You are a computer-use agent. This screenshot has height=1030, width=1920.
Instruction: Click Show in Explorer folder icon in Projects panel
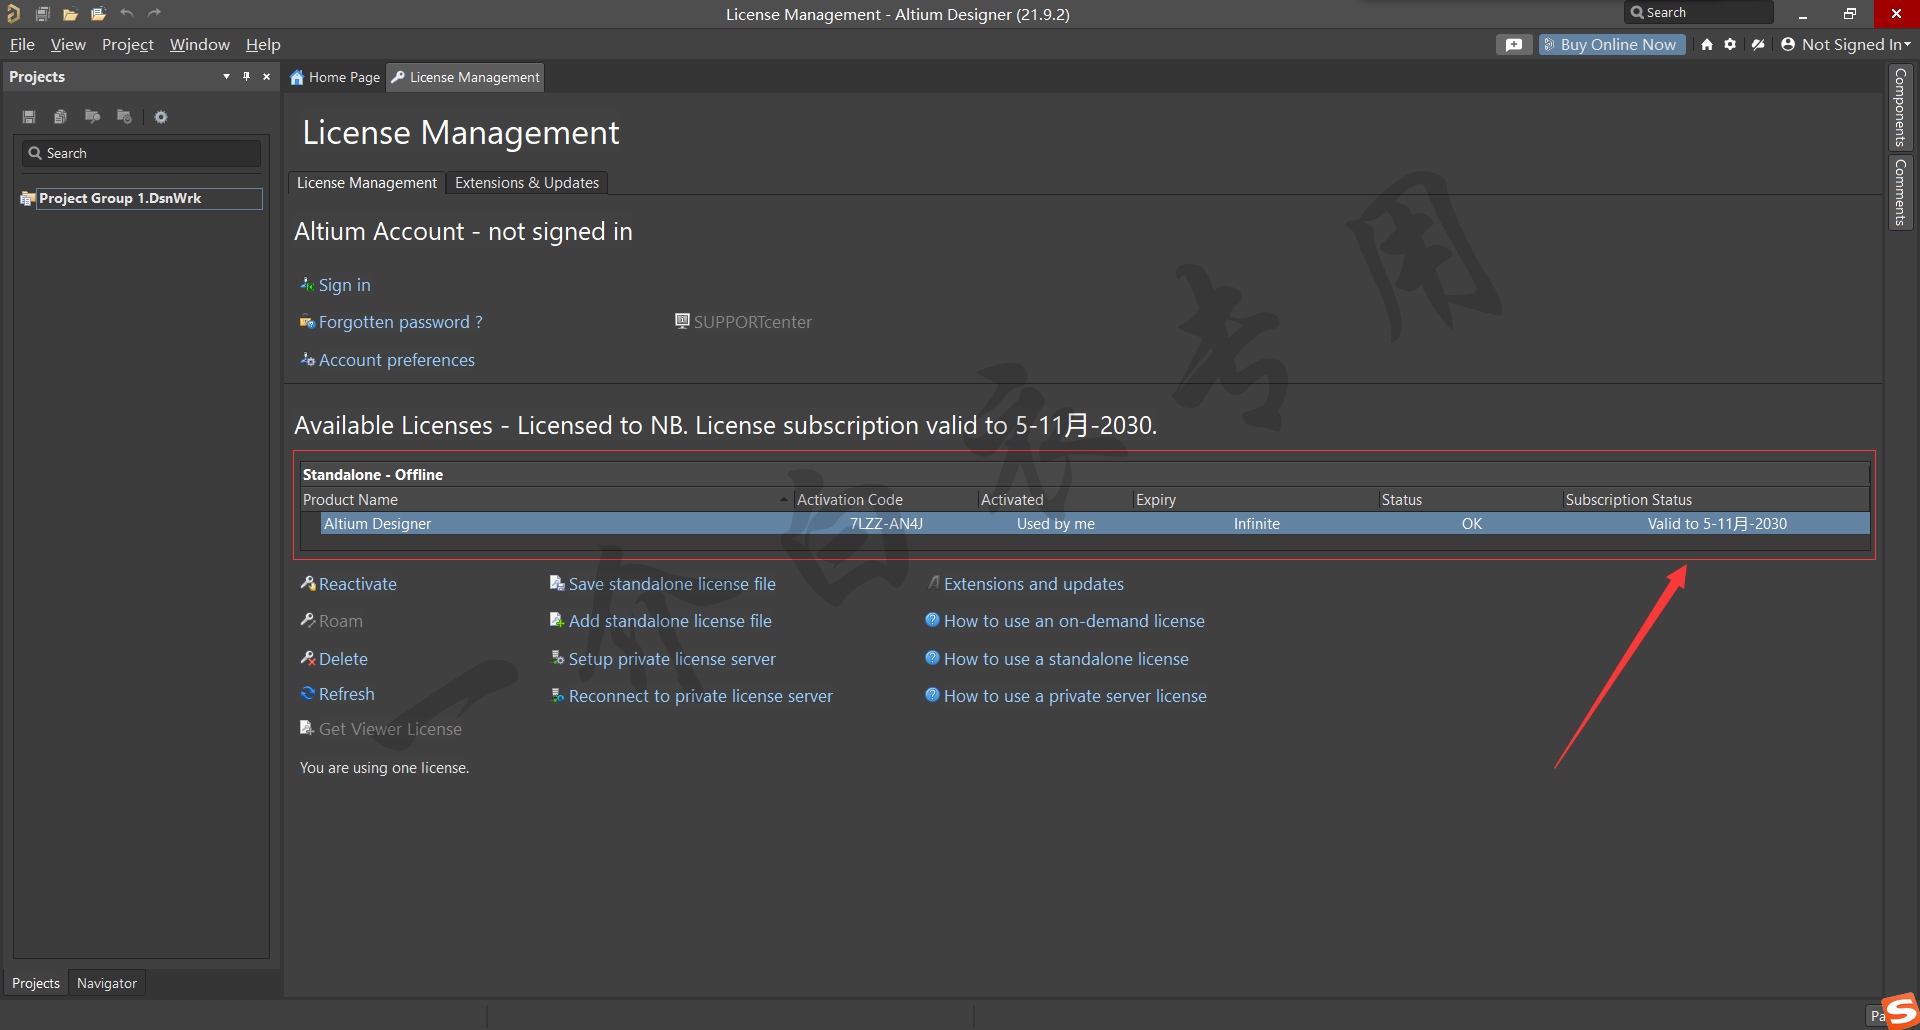pos(92,117)
